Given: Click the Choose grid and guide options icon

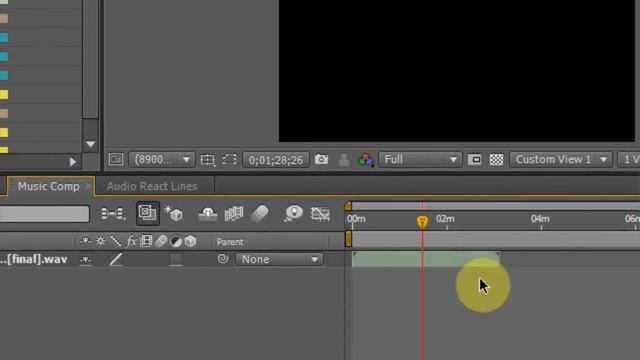Looking at the screenshot, I should click(207, 160).
